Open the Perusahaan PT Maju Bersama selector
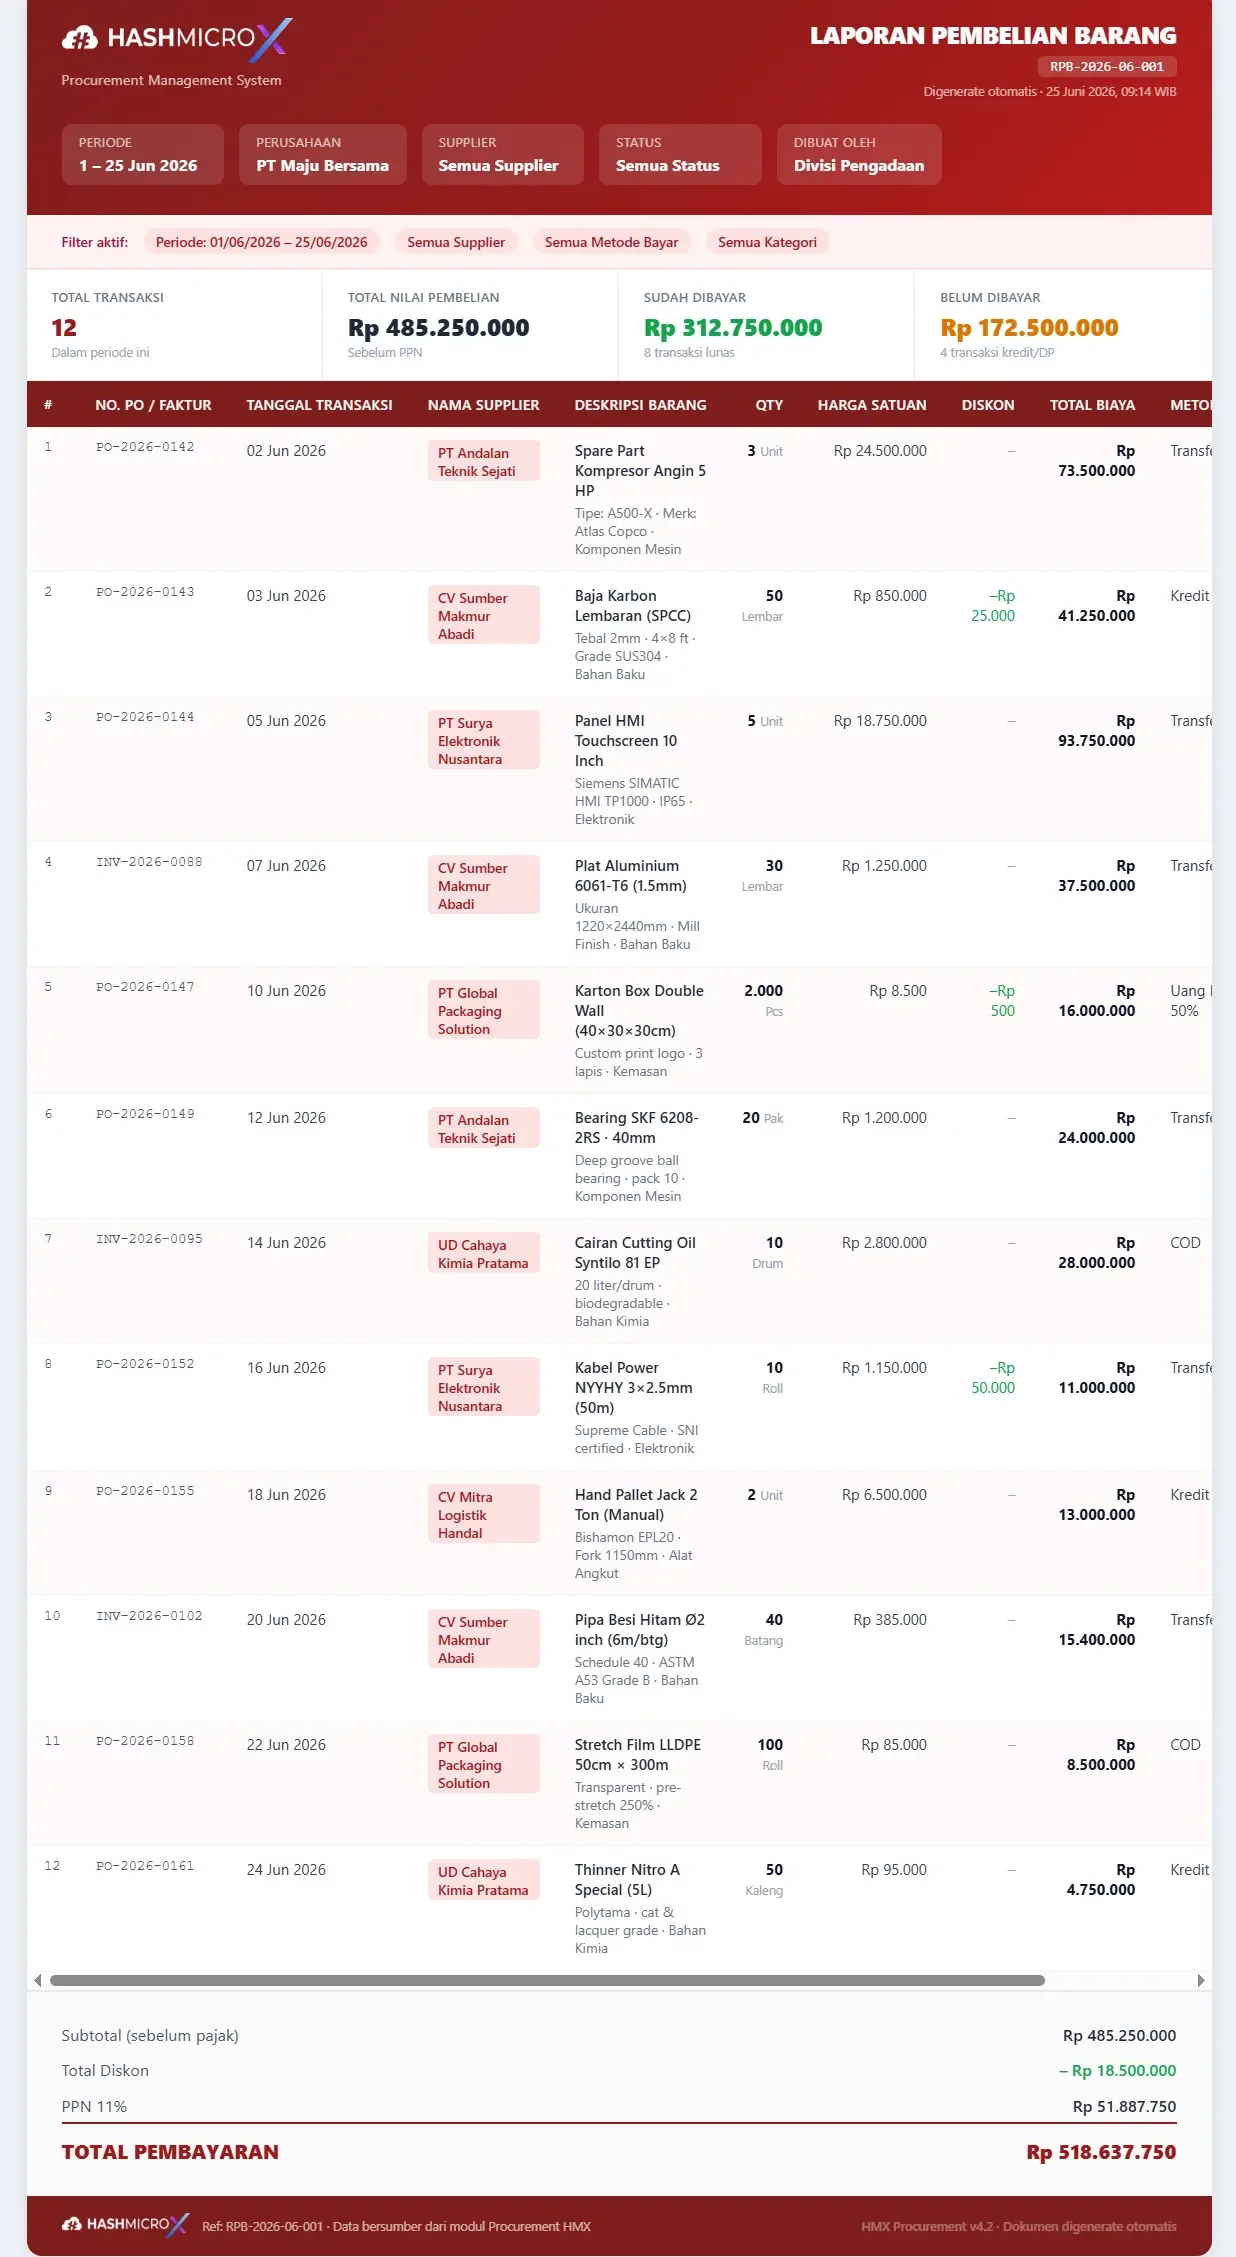Image resolution: width=1236 pixels, height=2257 pixels. point(323,155)
